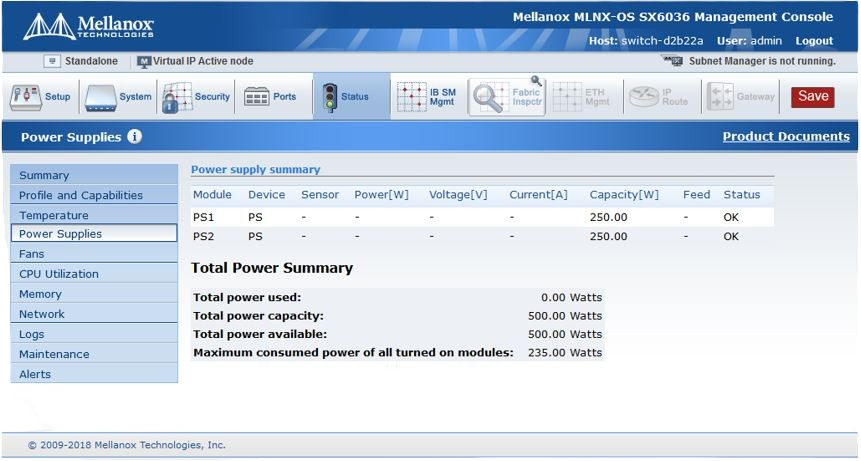This screenshot has width=861, height=461.
Task: Select Power Supplies in the sidebar
Action: (94, 233)
